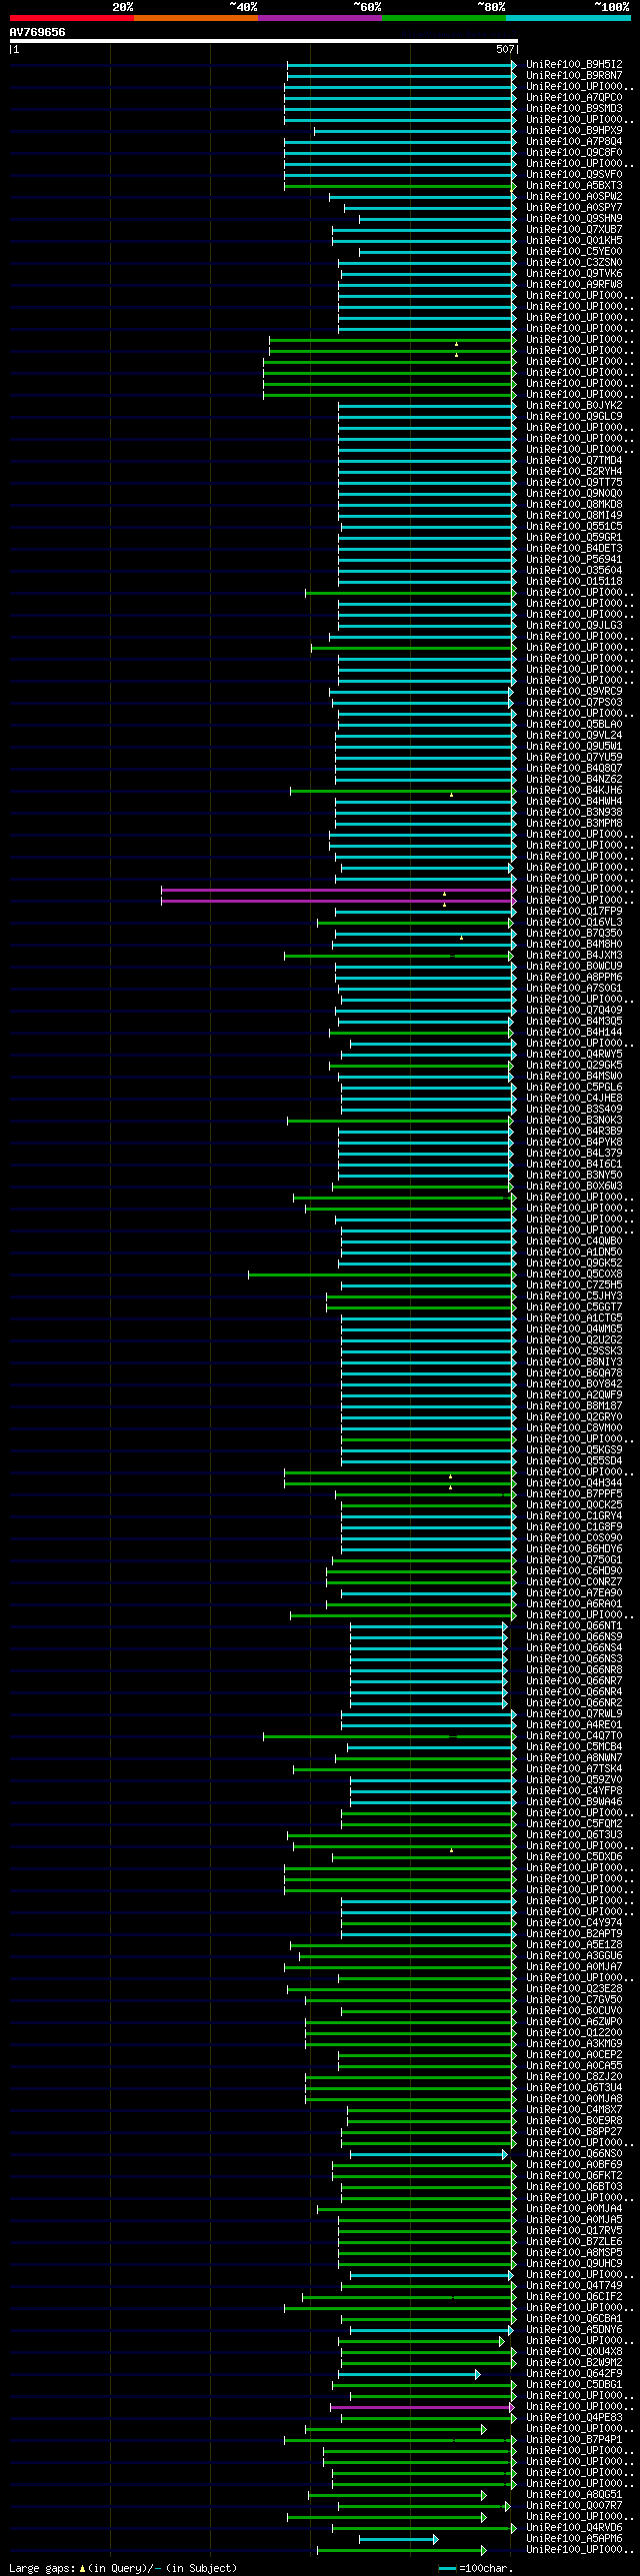This screenshot has height=2576, width=640.
Task: Open hit UniRef100_A7P8Q4
Action: tap(574, 142)
